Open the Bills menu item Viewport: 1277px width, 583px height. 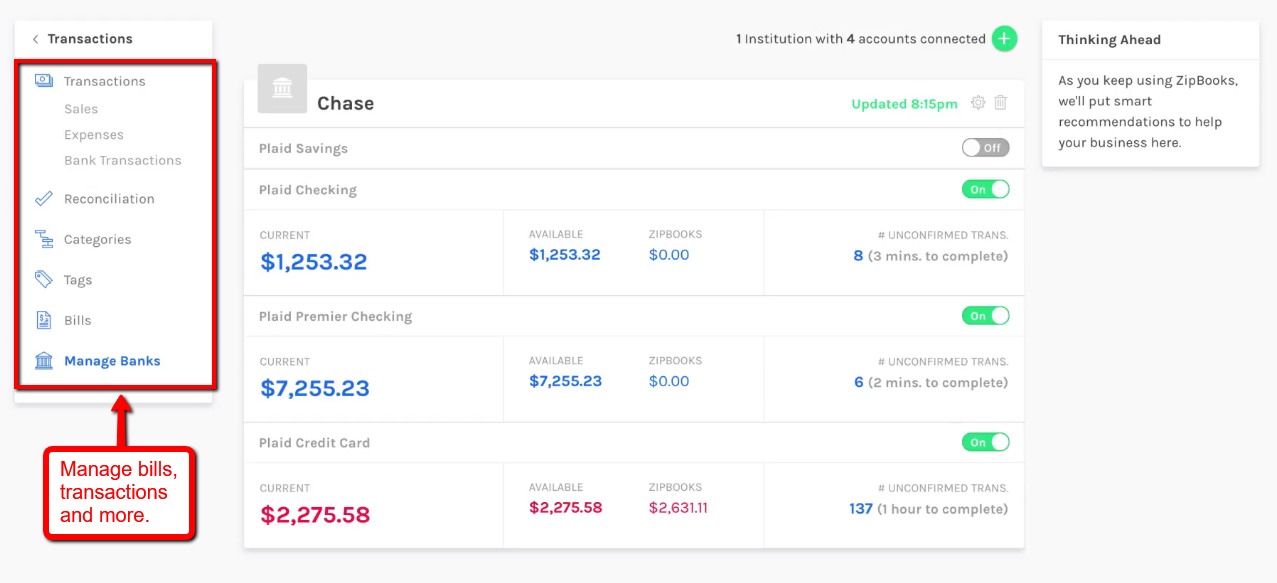(x=78, y=320)
